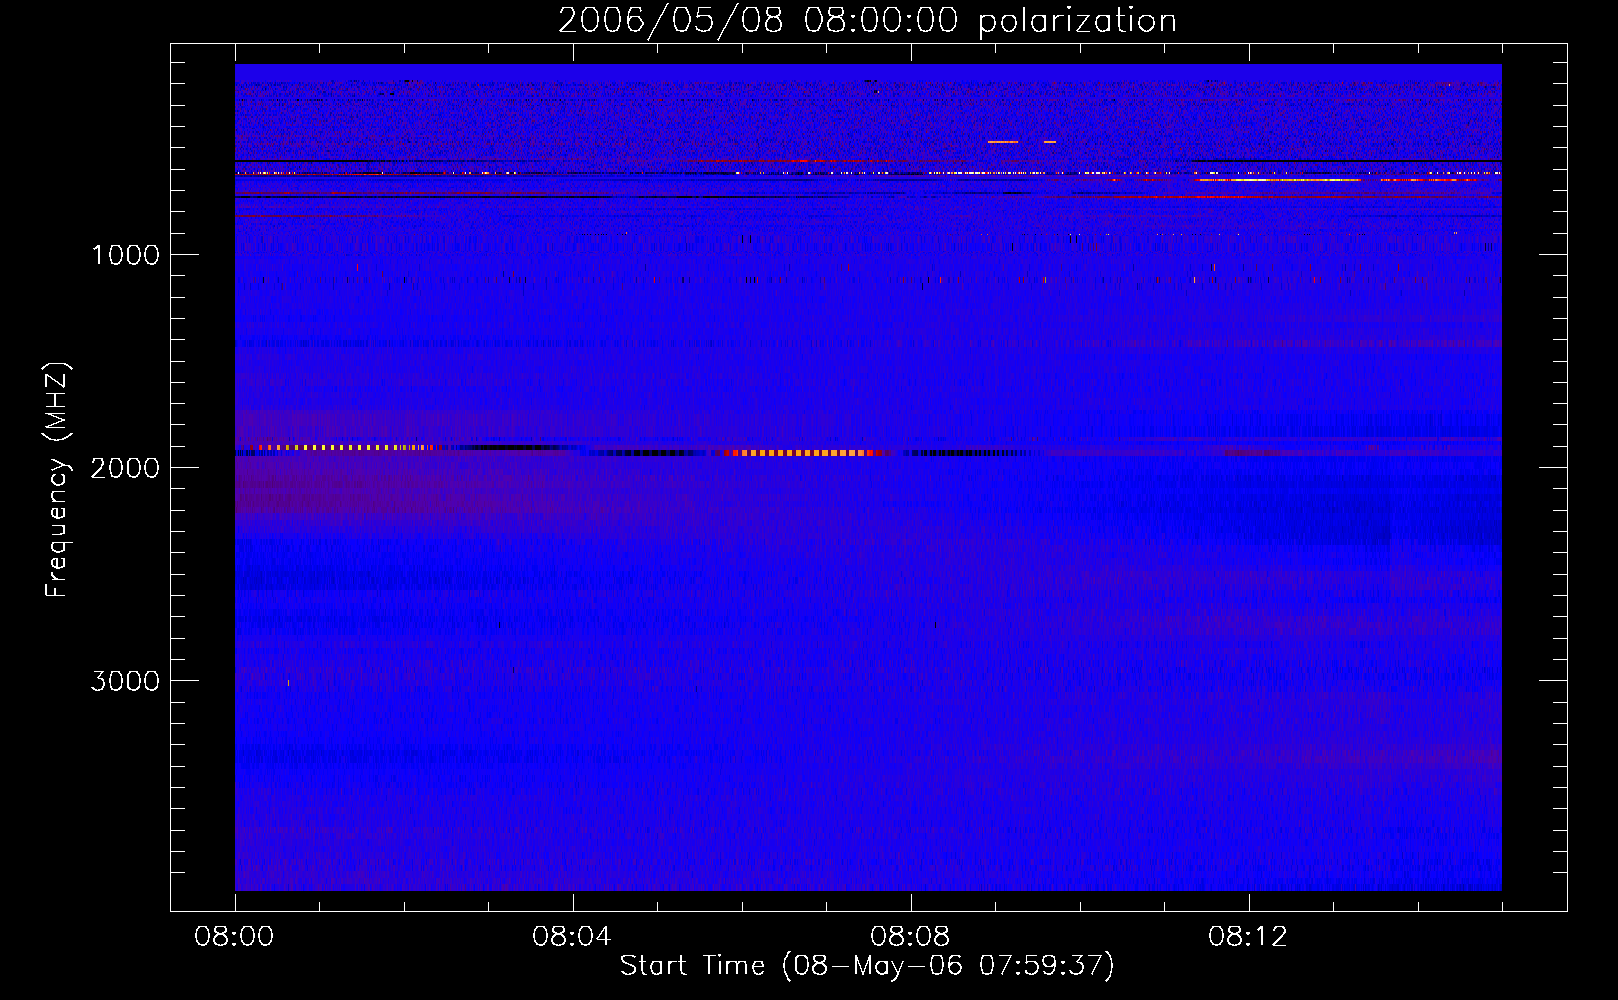1618x1000 pixels.
Task: Click the '08:08' time axis label
Action: (910, 937)
